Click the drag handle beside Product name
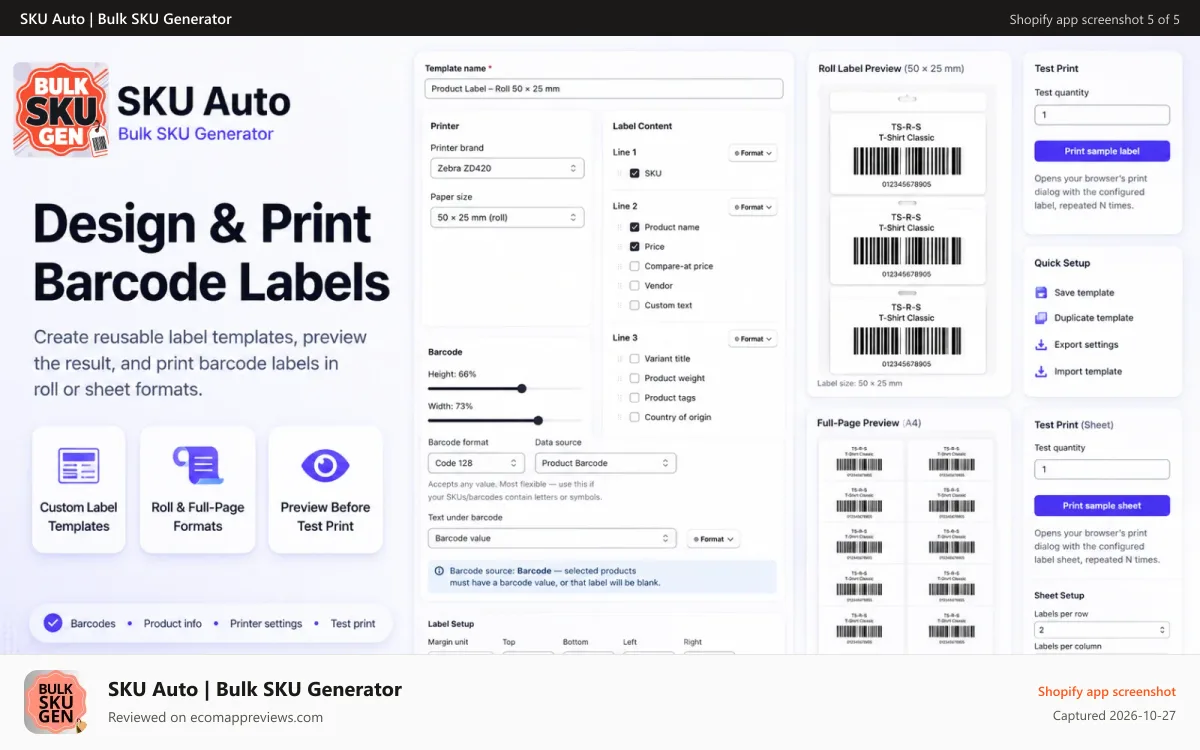The height and width of the screenshot is (750, 1200). coord(620,227)
